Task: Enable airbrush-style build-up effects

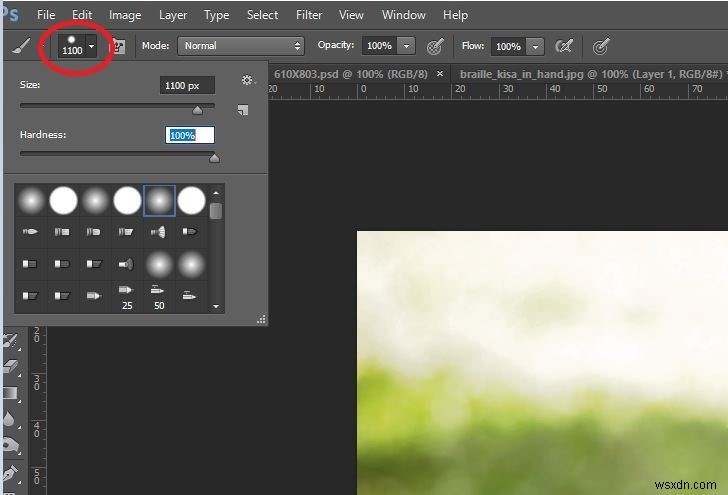Action: pyautogui.click(x=564, y=46)
